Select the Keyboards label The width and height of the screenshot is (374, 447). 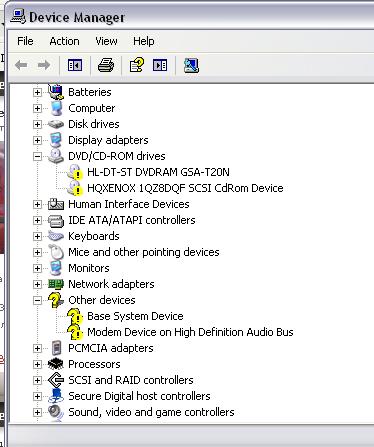coord(94,236)
